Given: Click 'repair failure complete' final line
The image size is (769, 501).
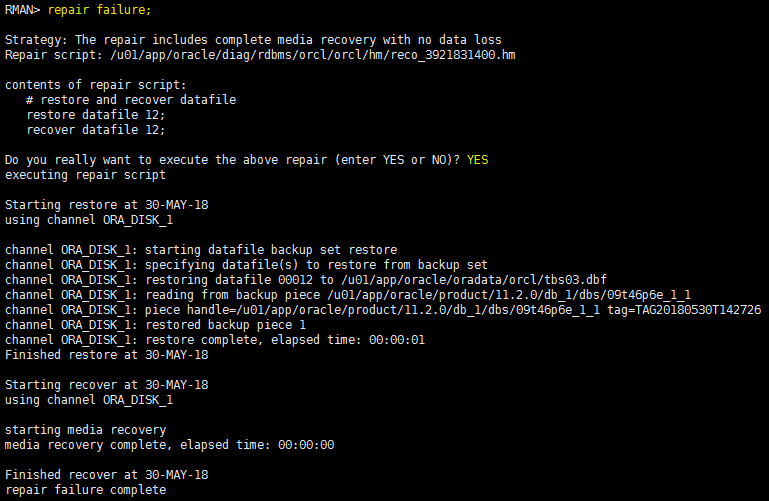Looking at the screenshot, I should tap(85, 490).
